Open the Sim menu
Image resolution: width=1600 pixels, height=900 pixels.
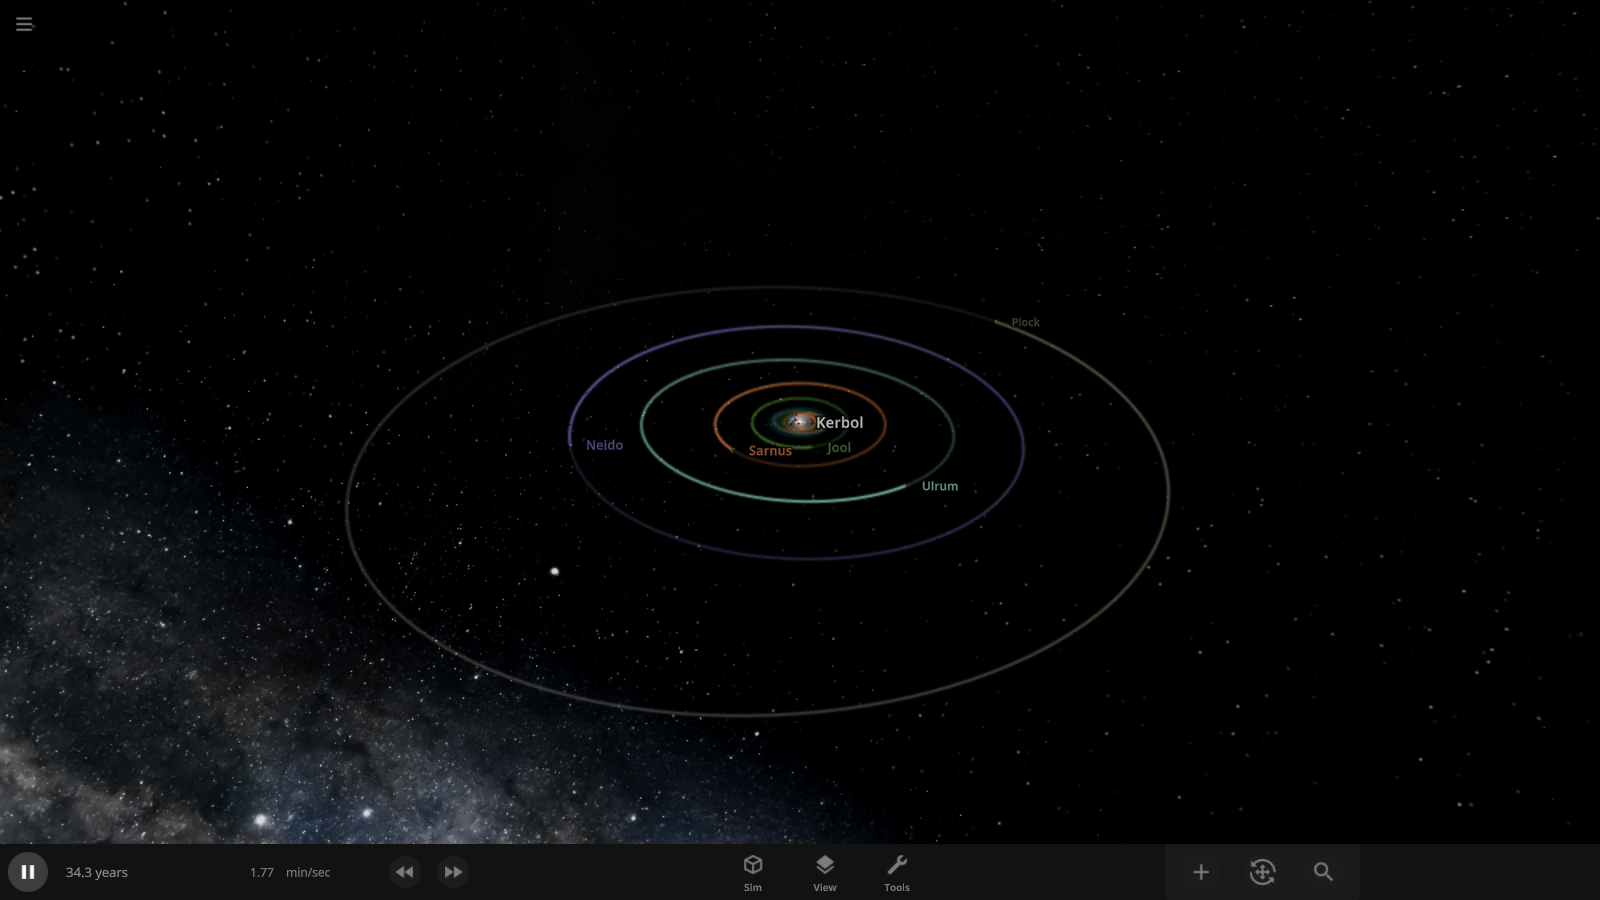pos(753,872)
